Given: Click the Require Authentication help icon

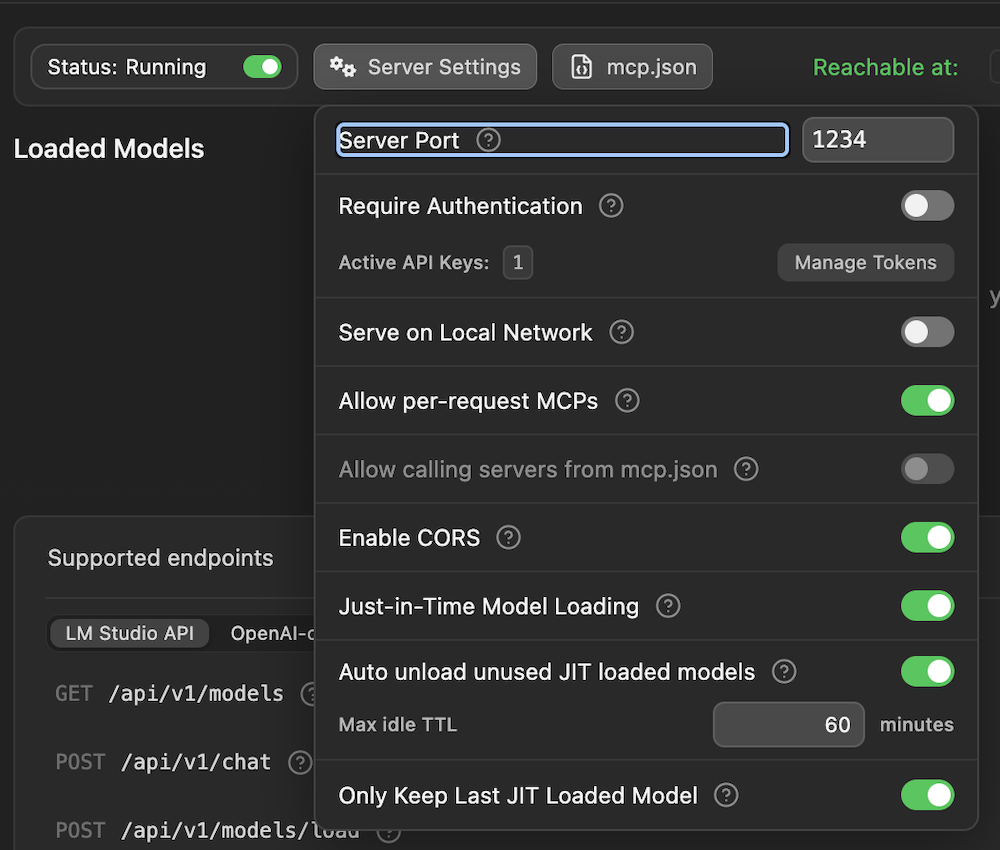Looking at the screenshot, I should pyautogui.click(x=611, y=206).
